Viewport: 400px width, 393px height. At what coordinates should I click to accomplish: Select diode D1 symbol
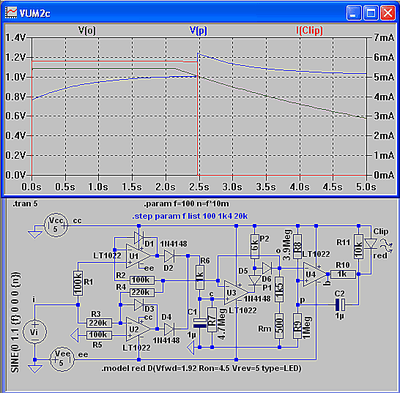[x=139, y=238]
